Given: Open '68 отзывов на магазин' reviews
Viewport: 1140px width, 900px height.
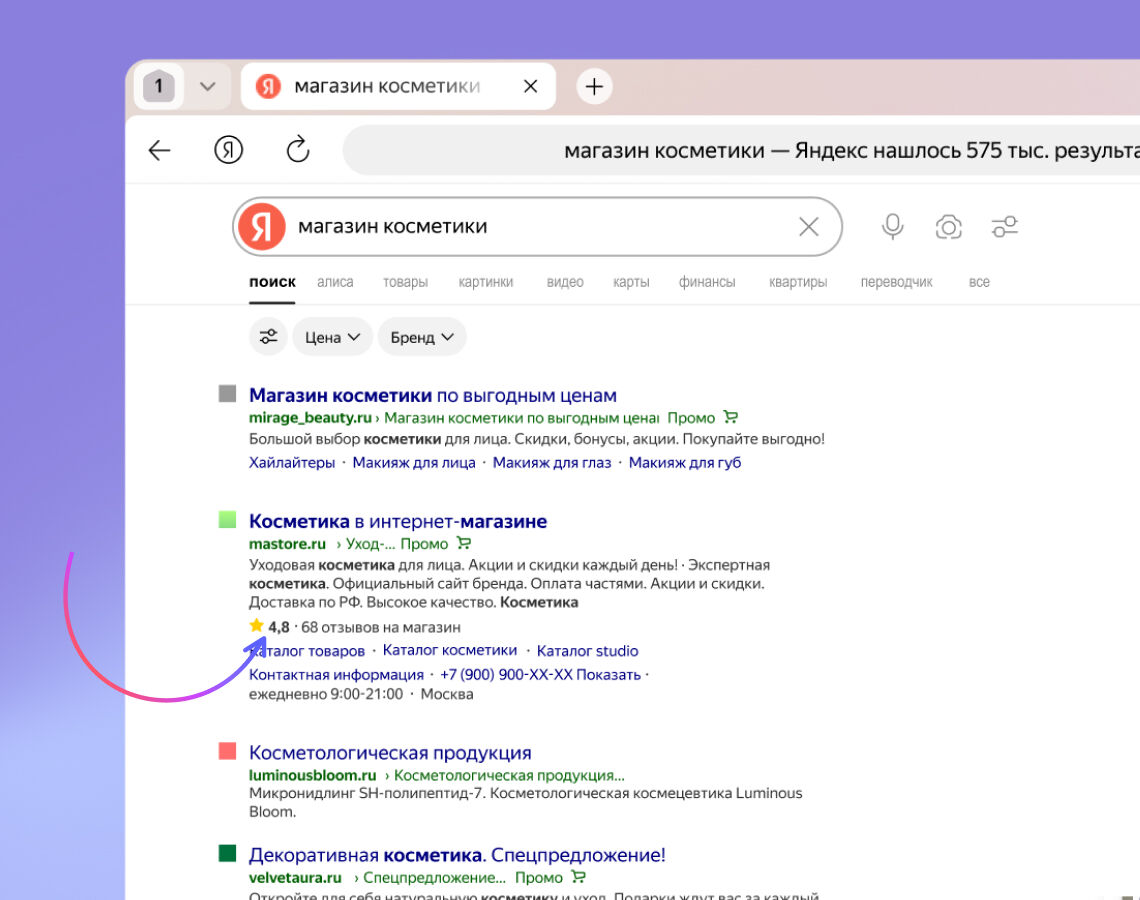Looking at the screenshot, I should pos(381,627).
